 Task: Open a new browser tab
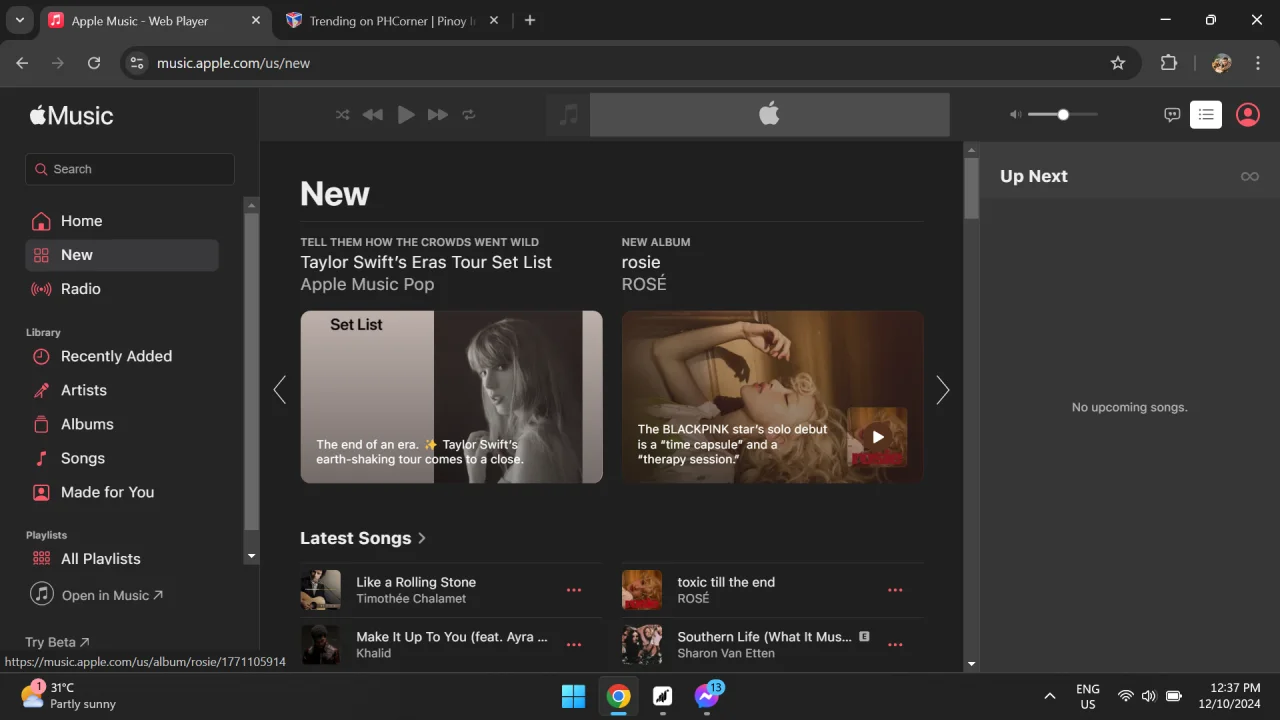coord(530,20)
